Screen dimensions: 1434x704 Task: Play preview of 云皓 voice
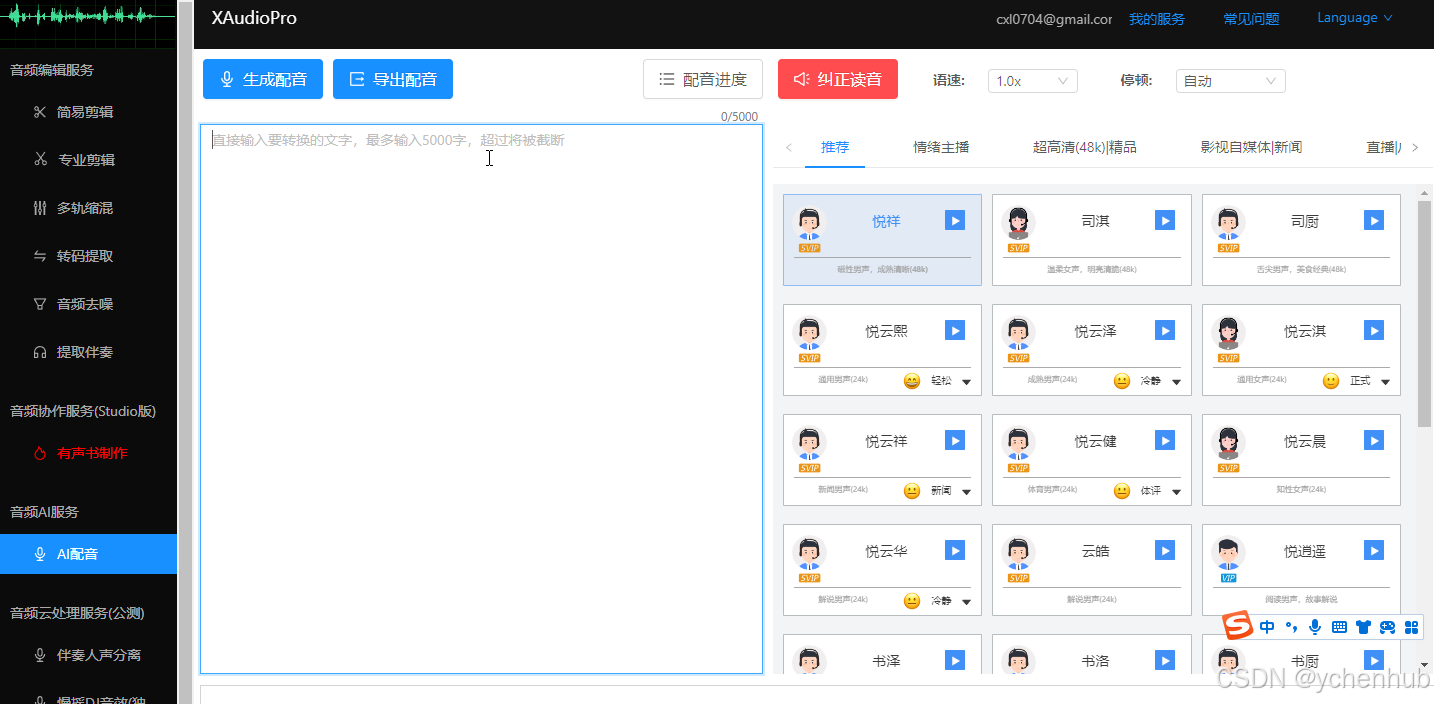coord(1165,550)
